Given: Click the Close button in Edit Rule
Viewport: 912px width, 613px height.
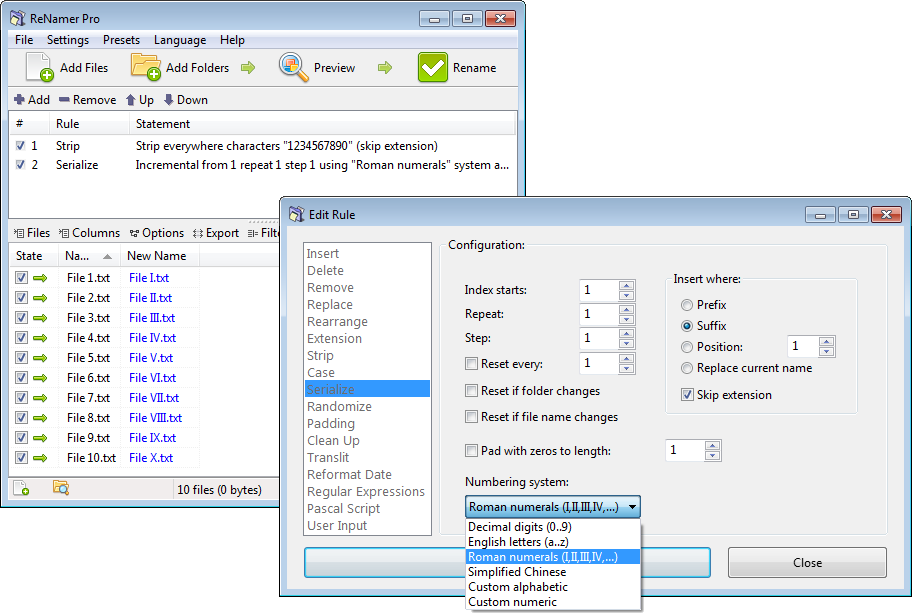Looking at the screenshot, I should tap(807, 562).
